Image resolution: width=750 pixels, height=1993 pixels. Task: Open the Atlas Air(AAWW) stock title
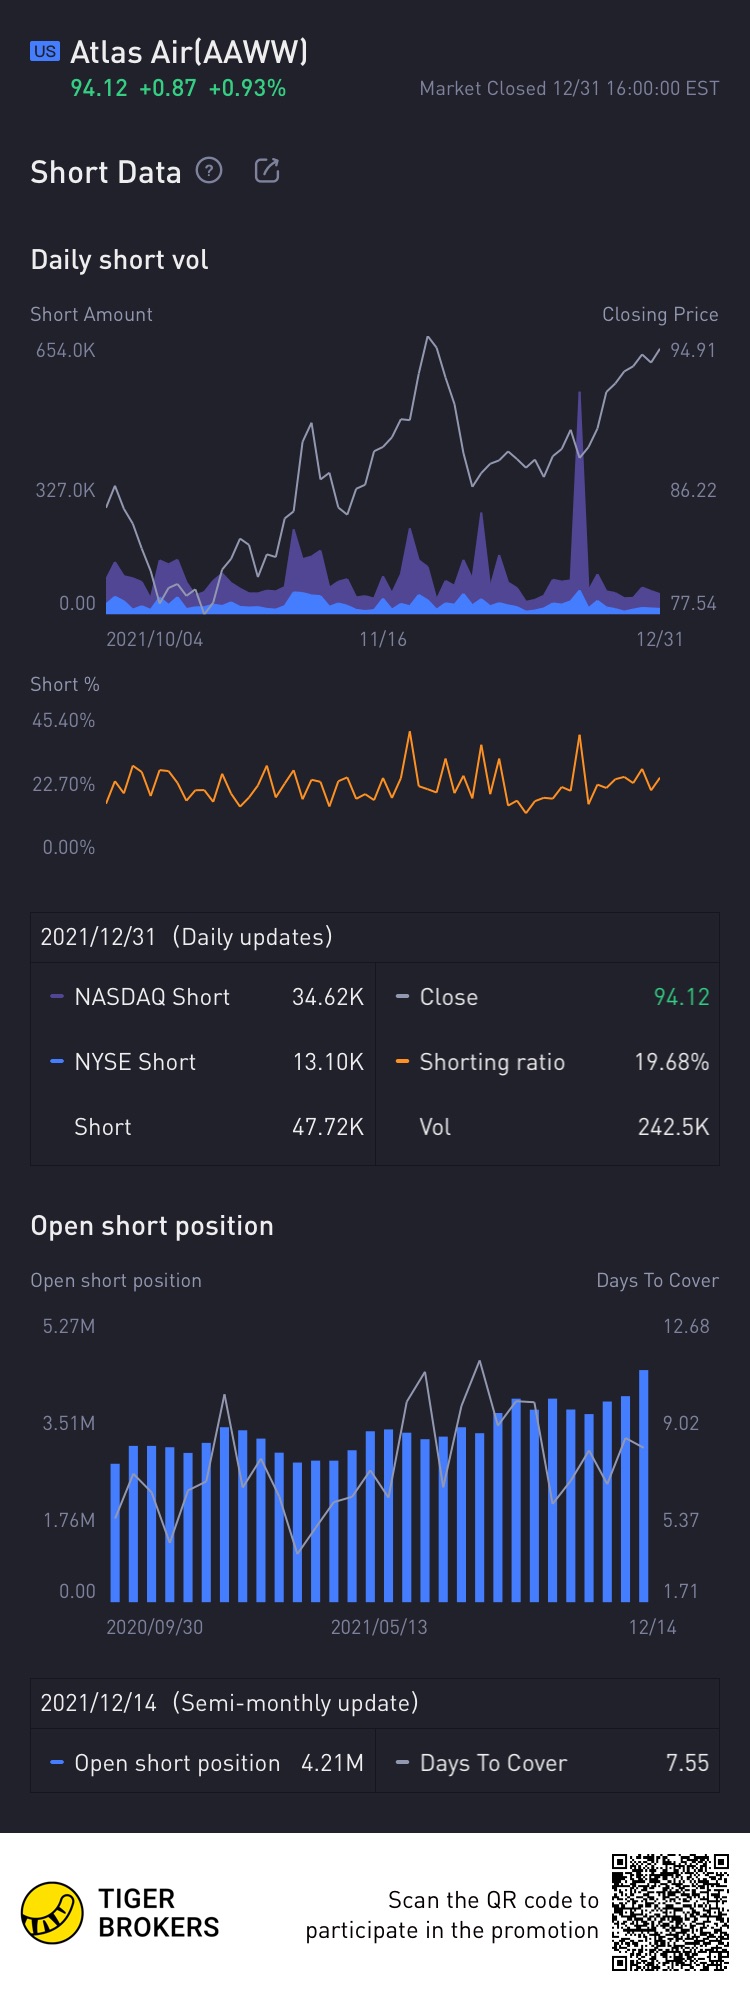tap(189, 52)
